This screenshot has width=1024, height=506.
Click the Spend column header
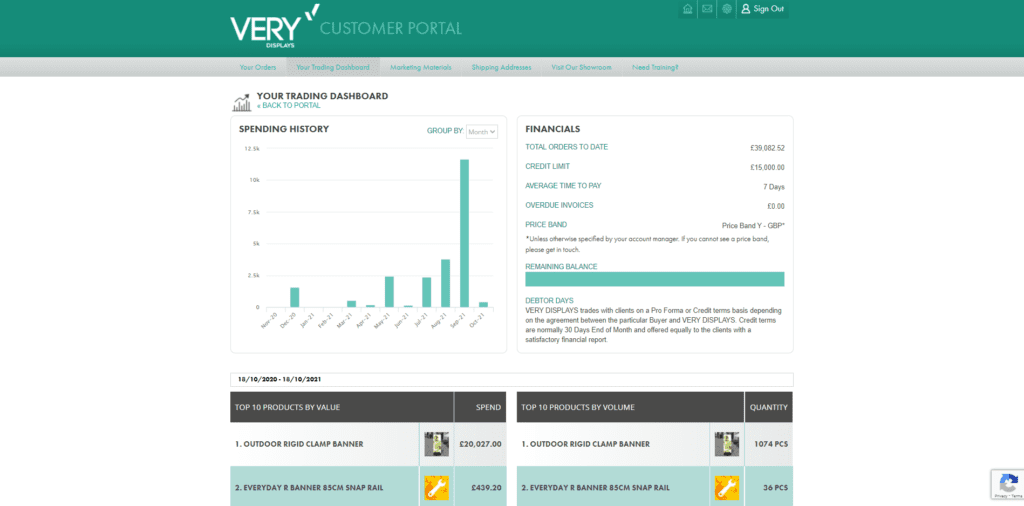(481, 407)
